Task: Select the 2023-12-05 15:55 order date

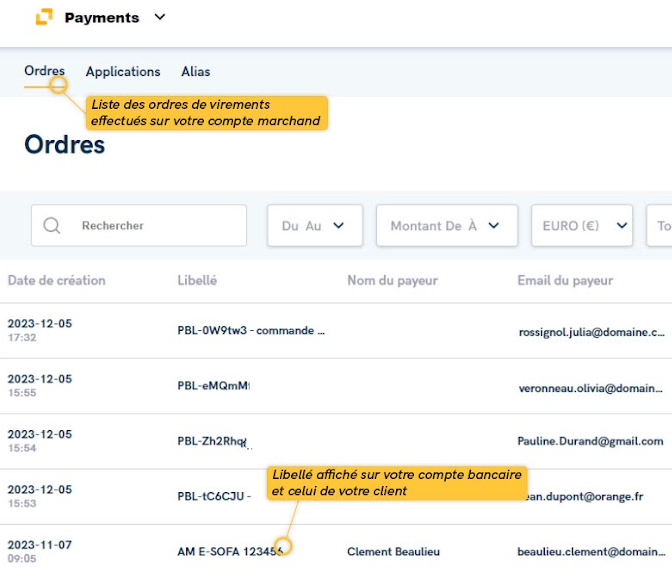Action: 40,385
